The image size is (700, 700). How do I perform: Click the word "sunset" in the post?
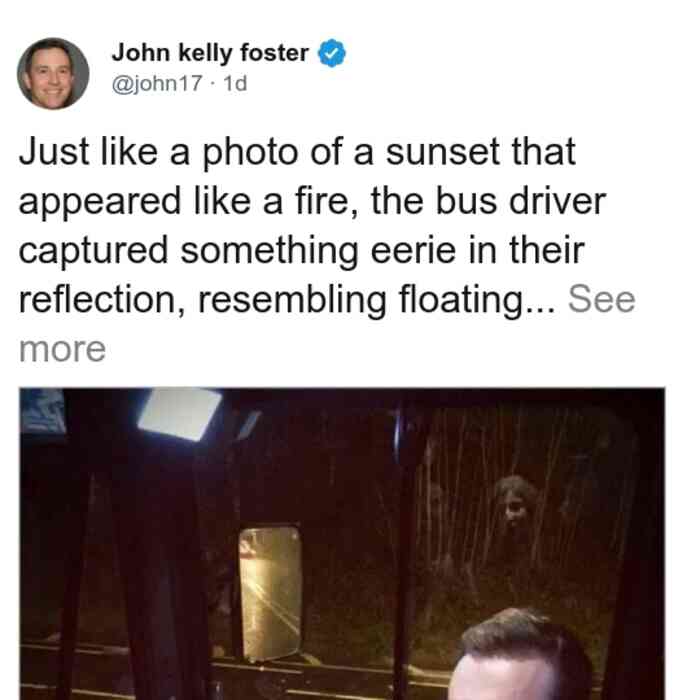tap(442, 152)
